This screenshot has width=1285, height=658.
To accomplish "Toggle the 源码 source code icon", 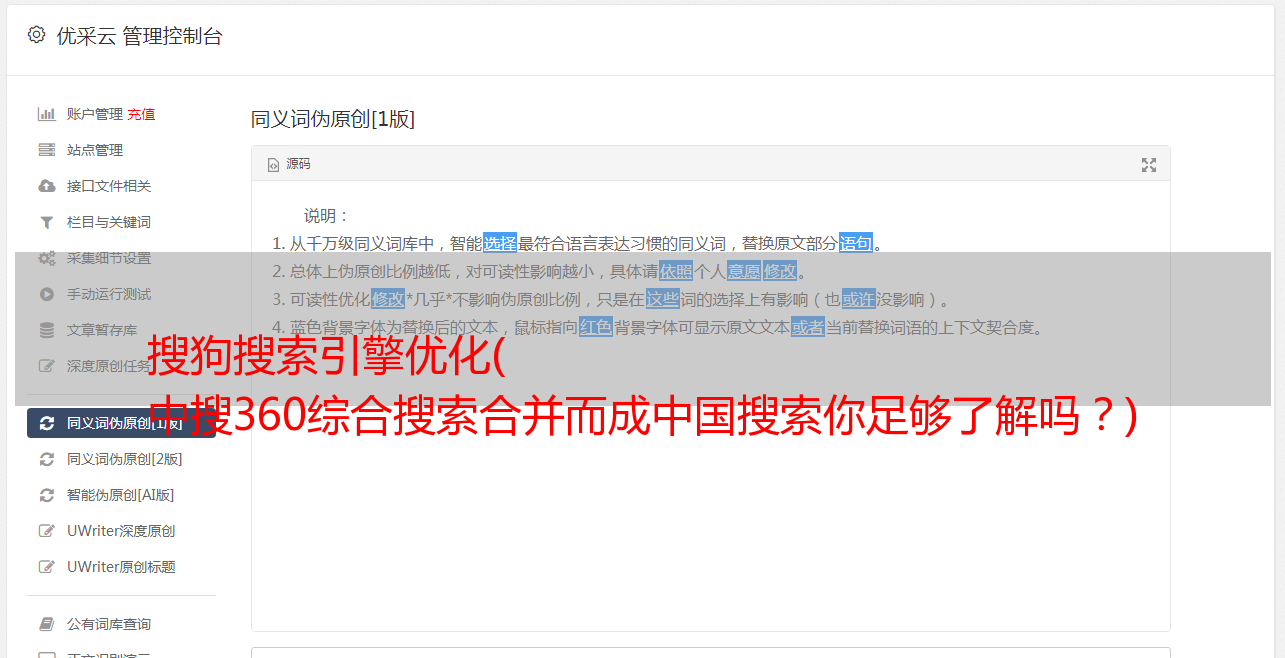I will 273,164.
